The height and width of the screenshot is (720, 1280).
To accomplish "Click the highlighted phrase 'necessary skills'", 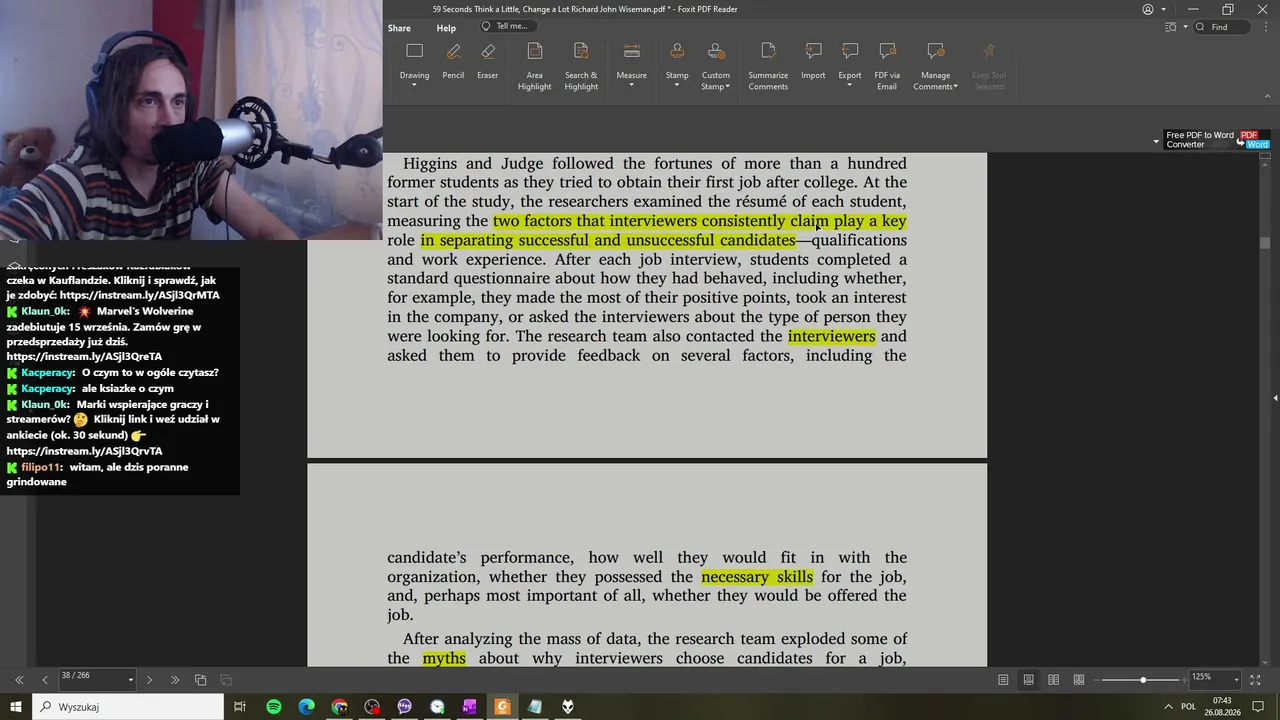I will [x=757, y=577].
